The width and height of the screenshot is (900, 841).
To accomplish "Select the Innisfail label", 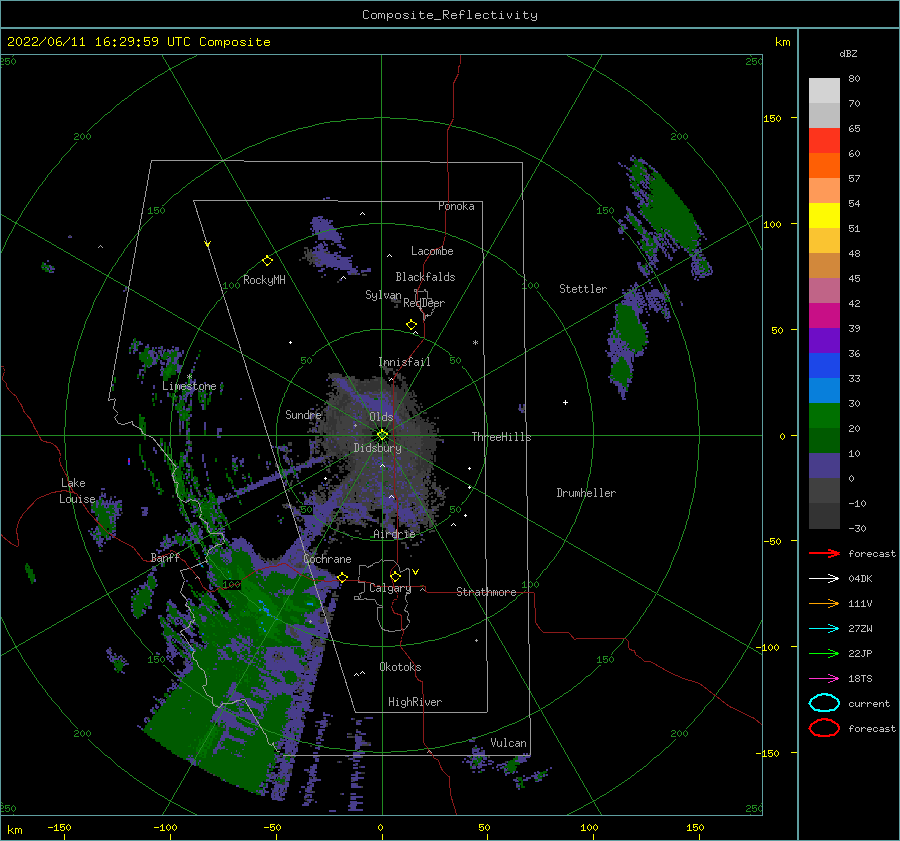I will (x=404, y=362).
